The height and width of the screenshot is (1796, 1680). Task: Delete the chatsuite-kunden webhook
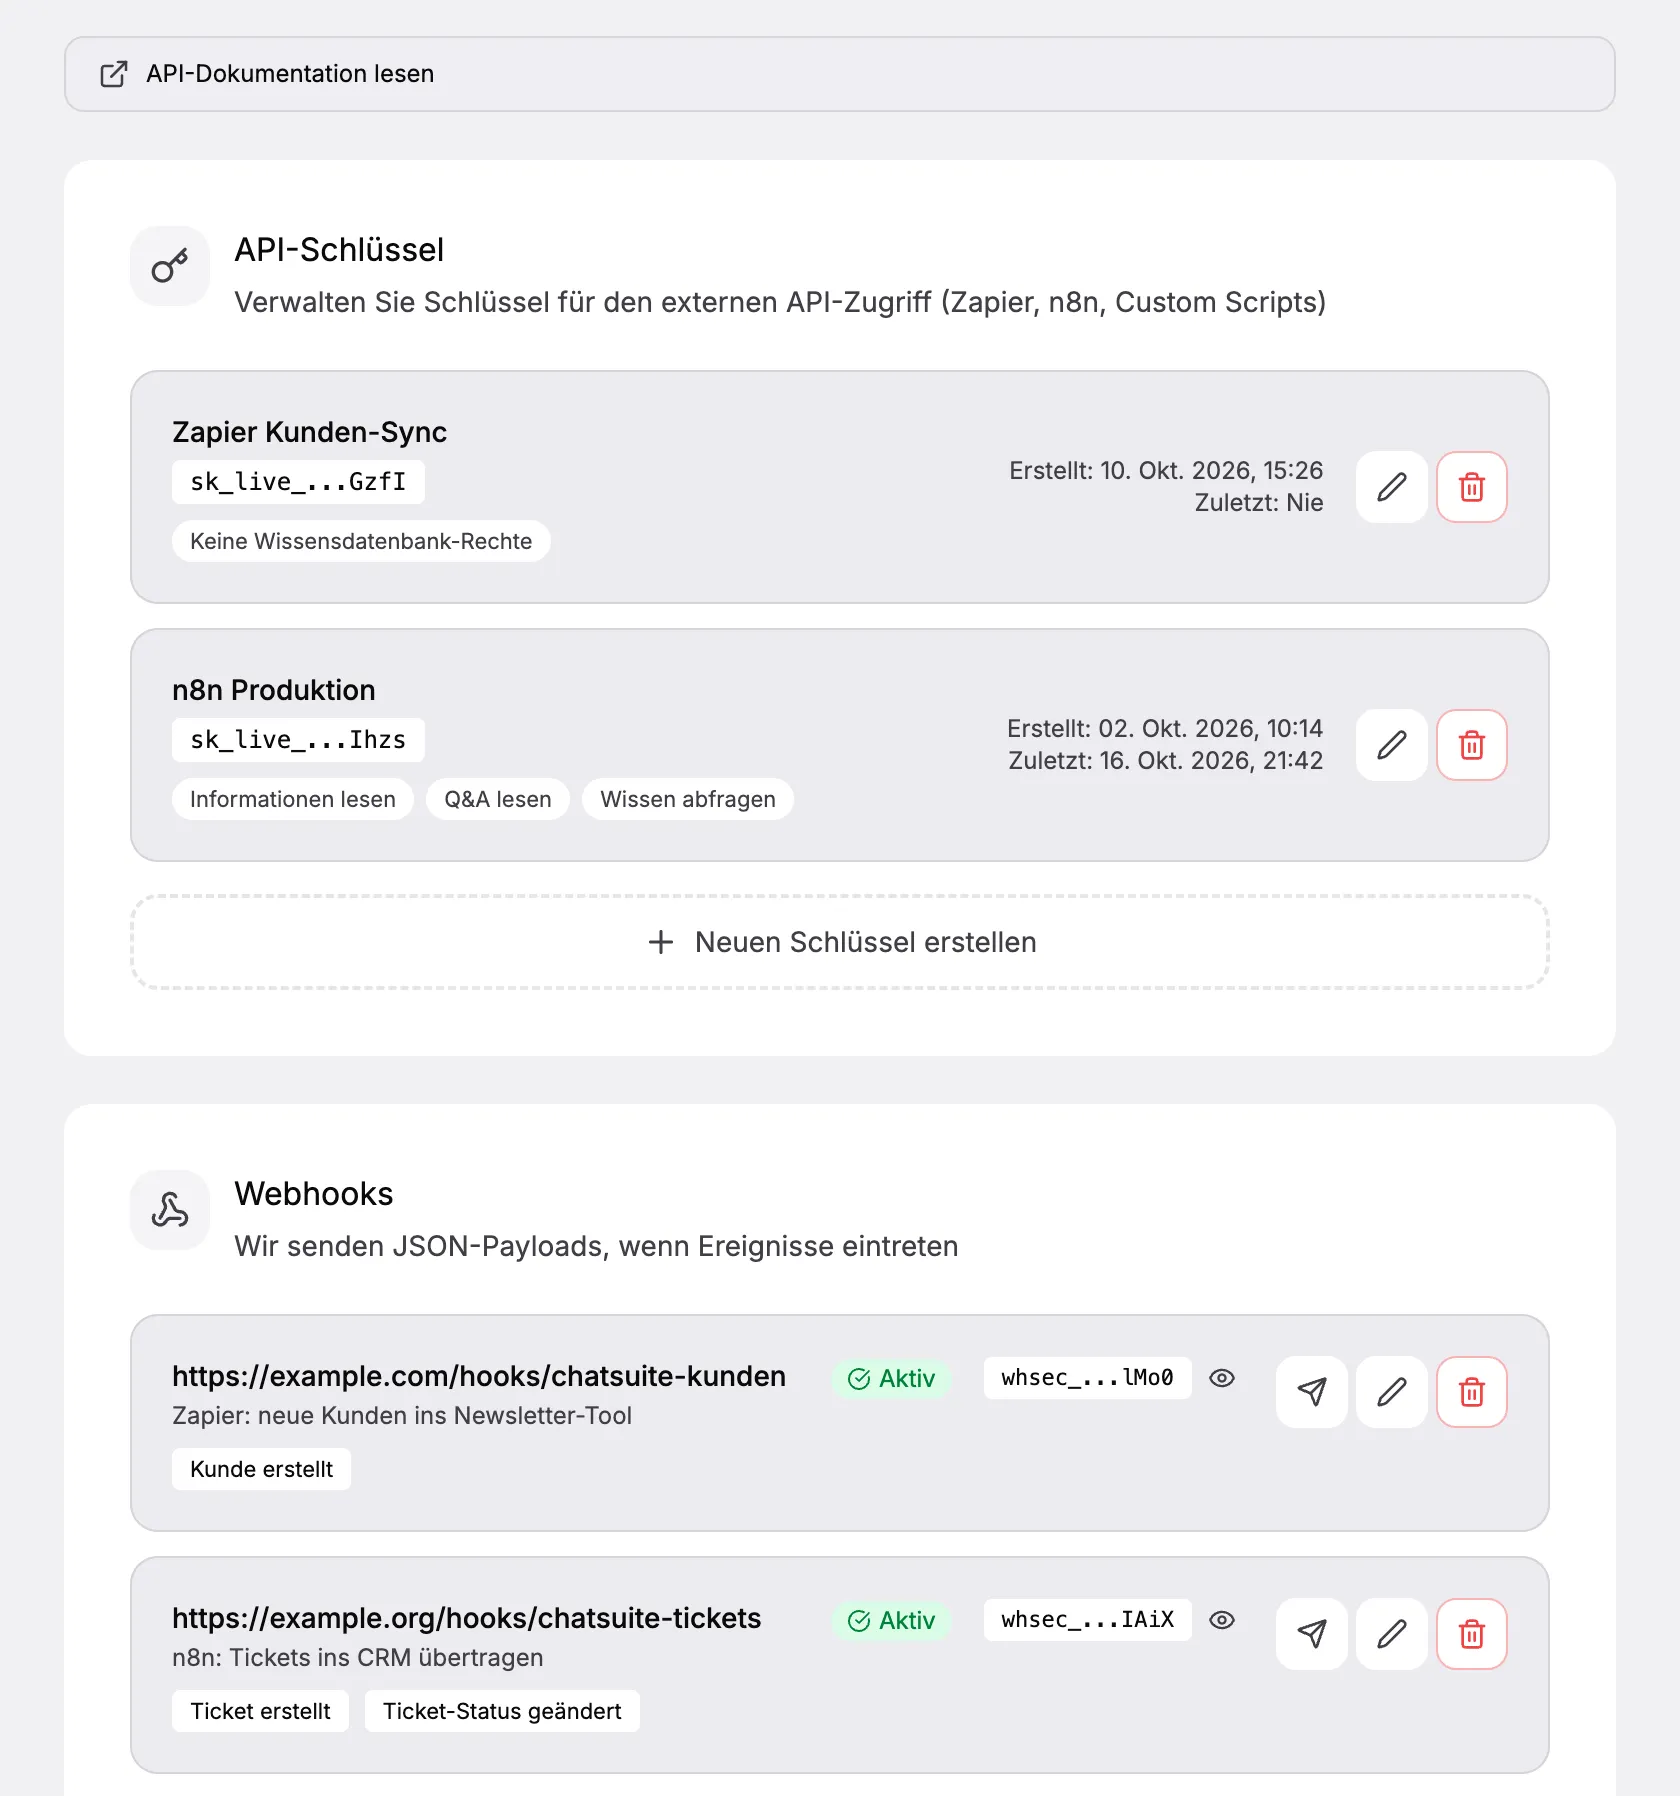1472,1392
